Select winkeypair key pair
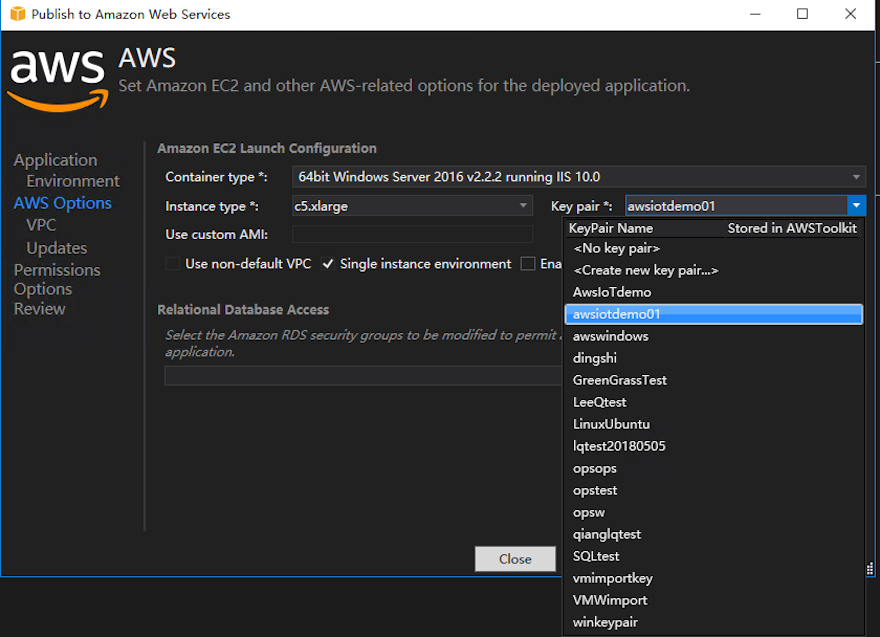 pos(714,622)
